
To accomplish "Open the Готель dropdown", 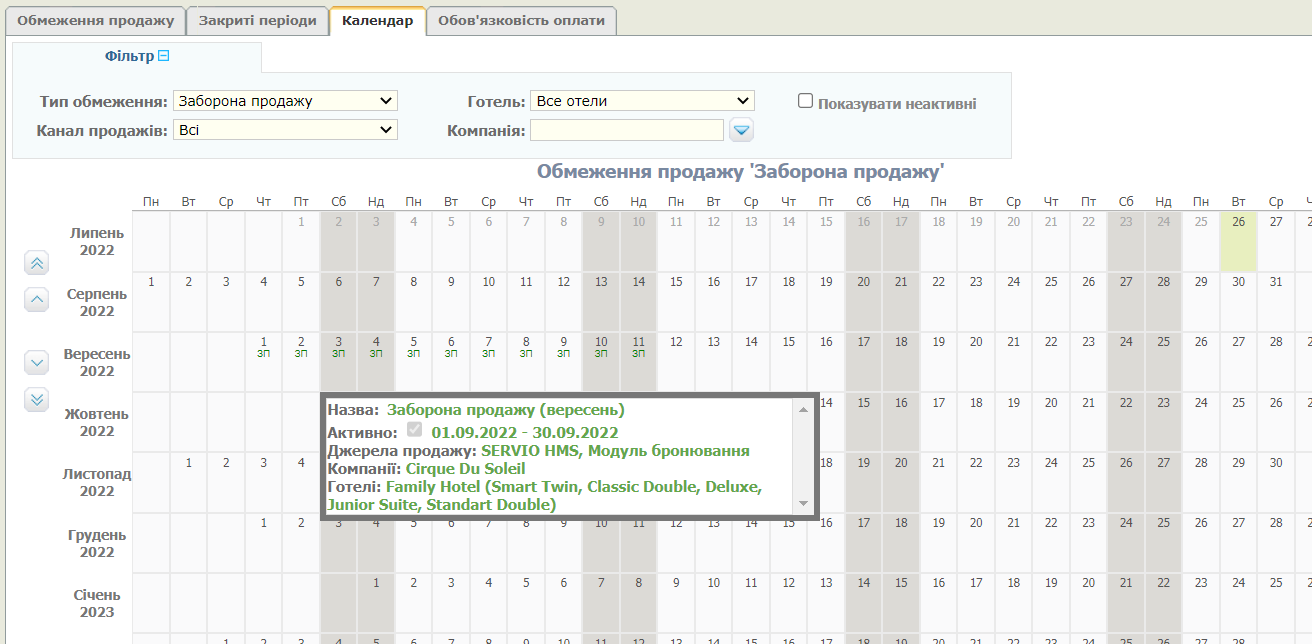I will (642, 101).
